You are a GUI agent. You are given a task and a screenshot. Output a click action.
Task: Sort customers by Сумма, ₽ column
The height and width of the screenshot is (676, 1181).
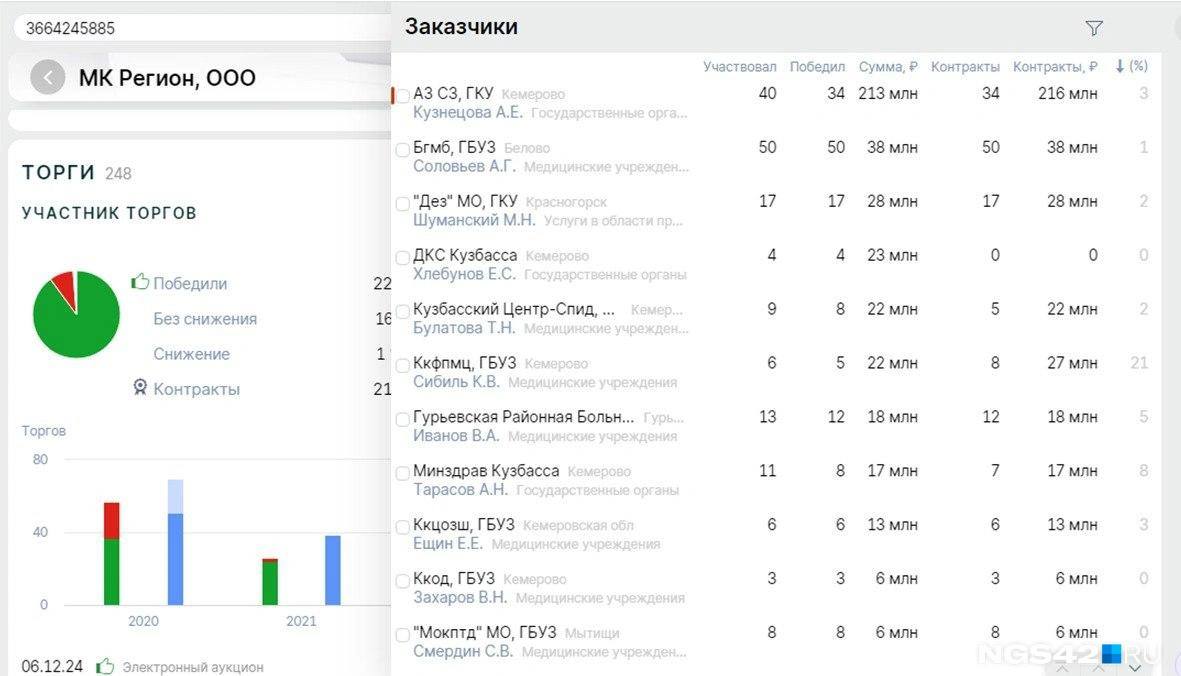pyautogui.click(x=887, y=67)
